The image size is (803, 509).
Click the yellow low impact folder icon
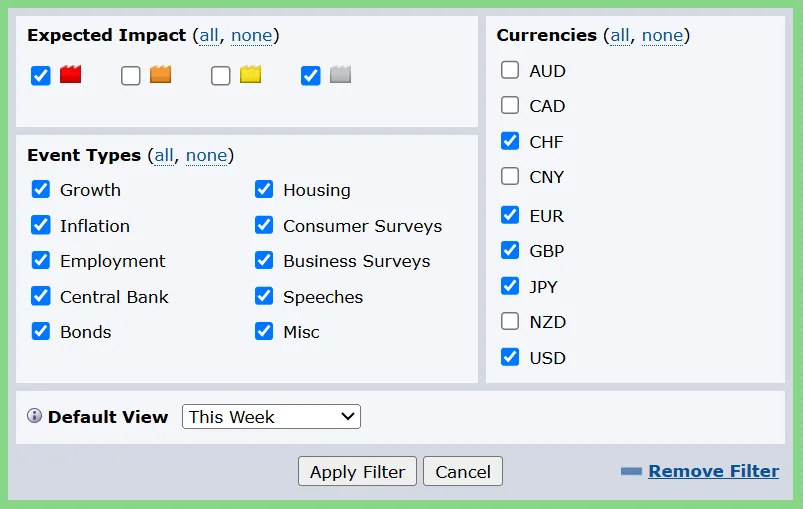pos(250,74)
